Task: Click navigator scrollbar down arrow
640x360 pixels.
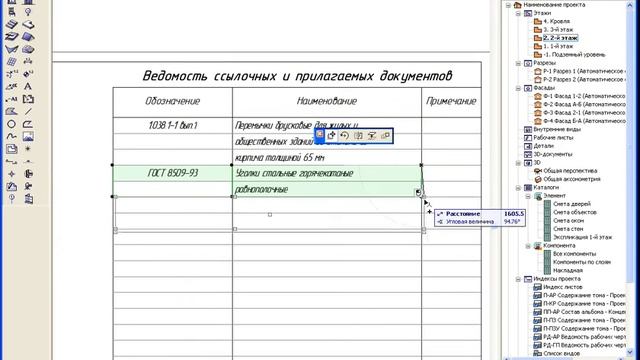Action: 631,353
